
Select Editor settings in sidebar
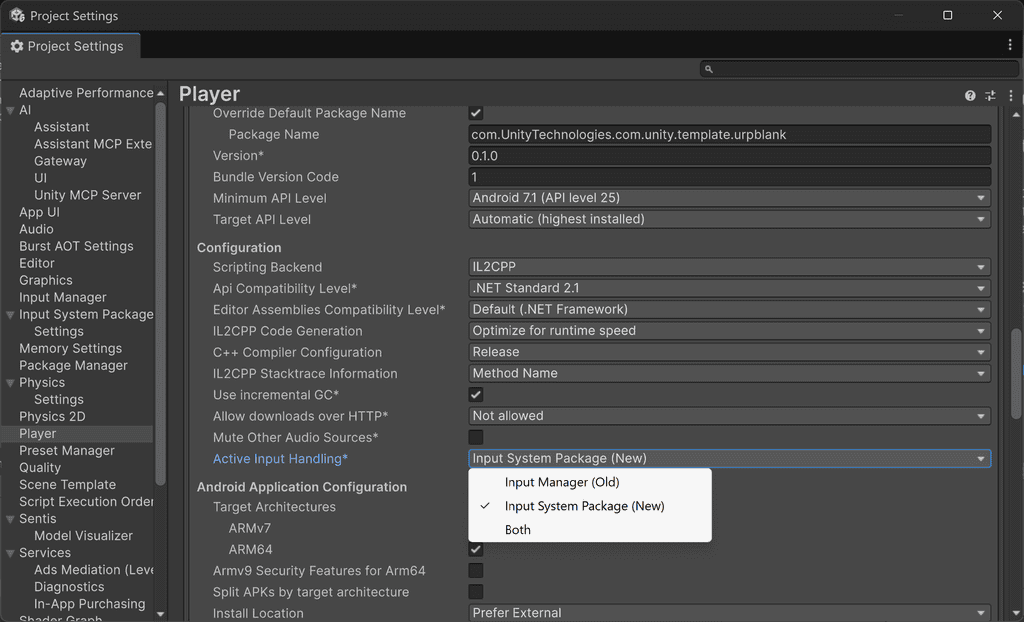pos(37,263)
